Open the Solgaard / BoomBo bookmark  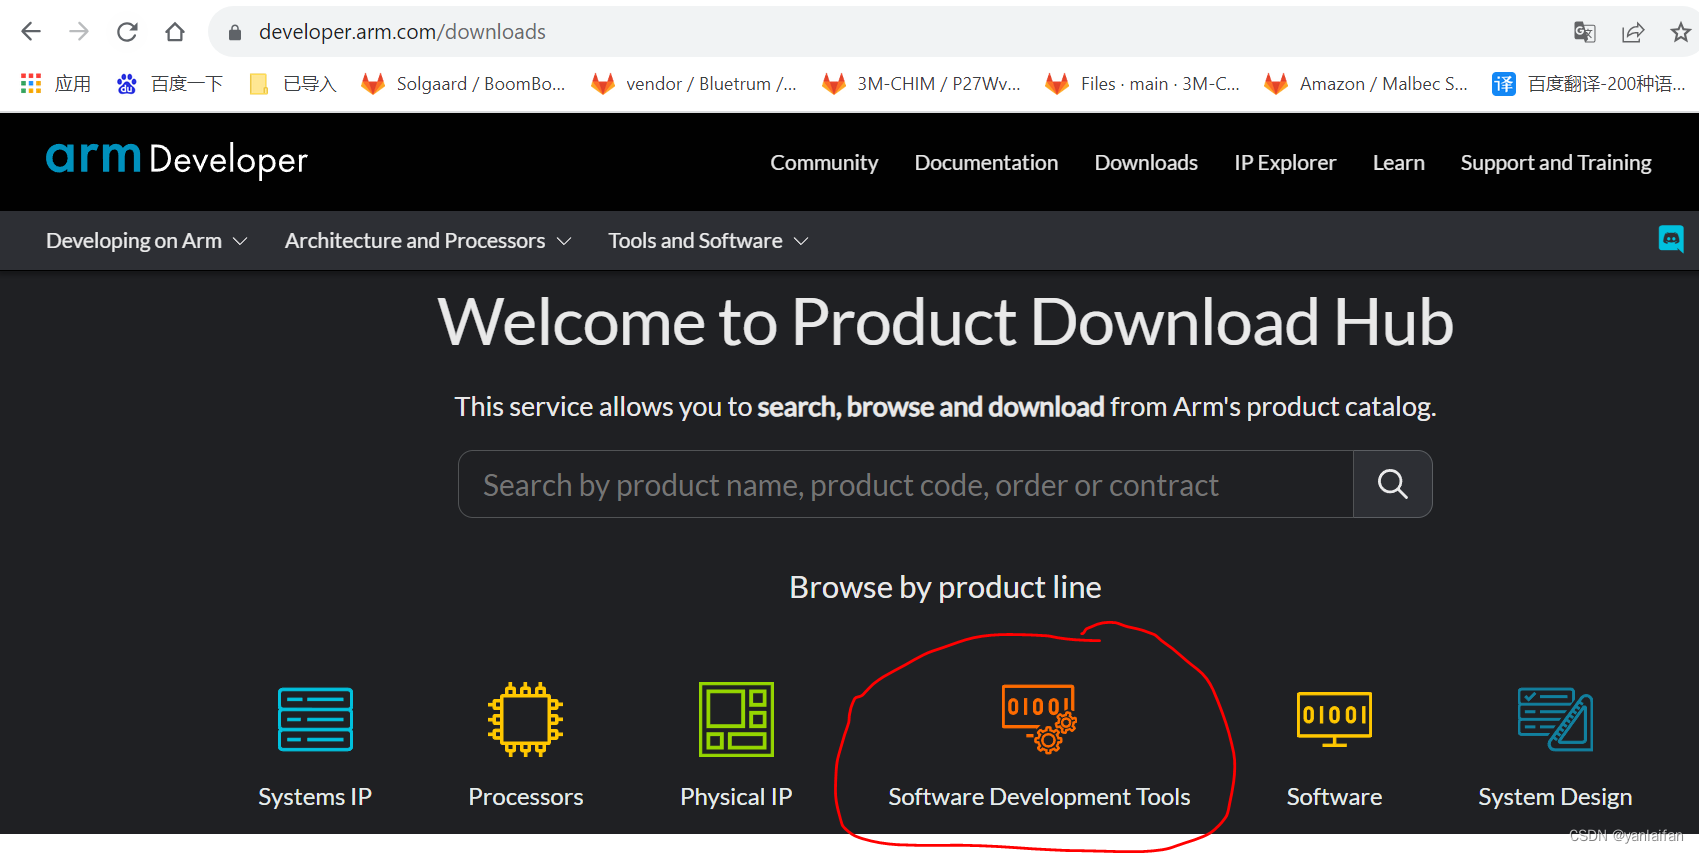(x=464, y=84)
